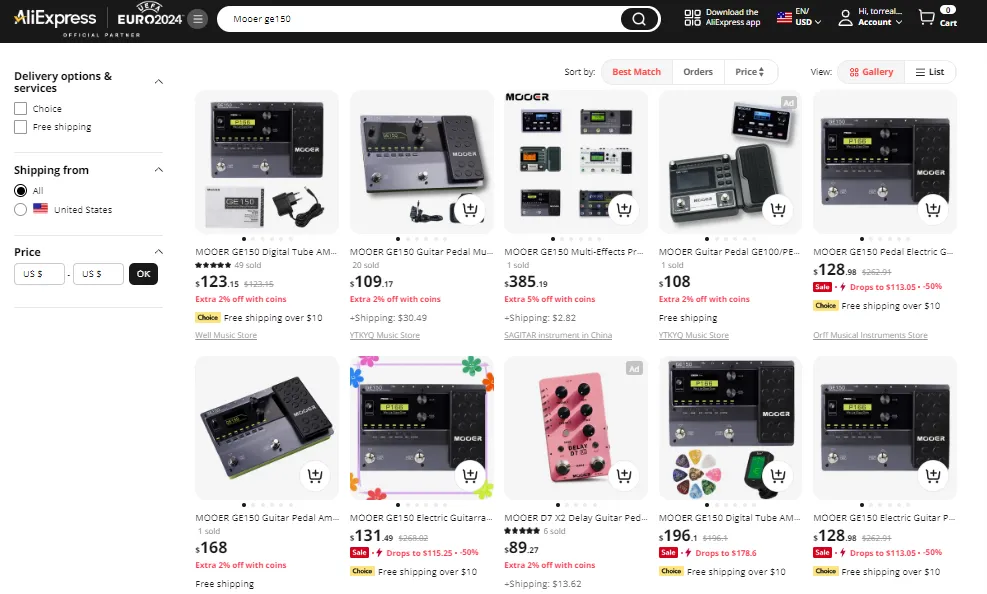Viewport: 987px width, 594px height.
Task: Open the hamburger category menu icon
Action: point(198,19)
